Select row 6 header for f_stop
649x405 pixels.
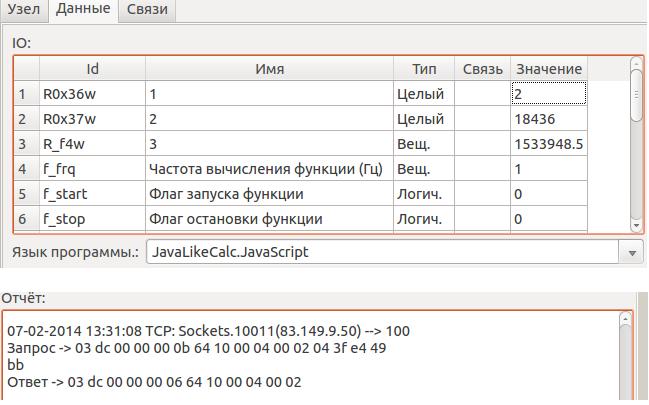click(x=24, y=218)
